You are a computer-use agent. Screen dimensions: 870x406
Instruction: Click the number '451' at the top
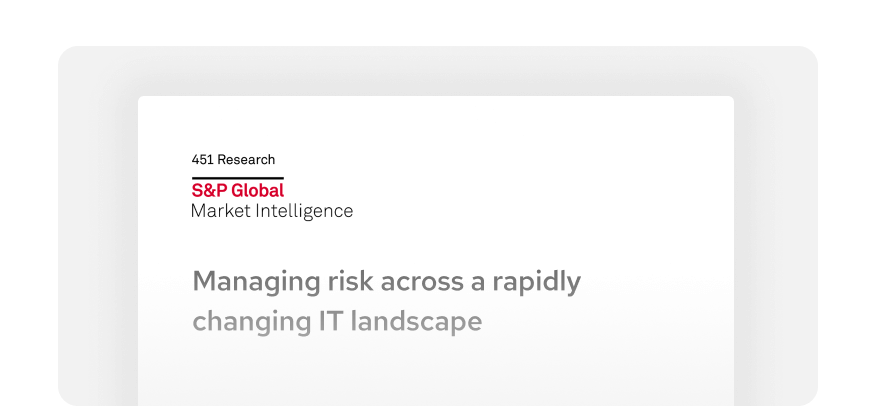(x=202, y=159)
